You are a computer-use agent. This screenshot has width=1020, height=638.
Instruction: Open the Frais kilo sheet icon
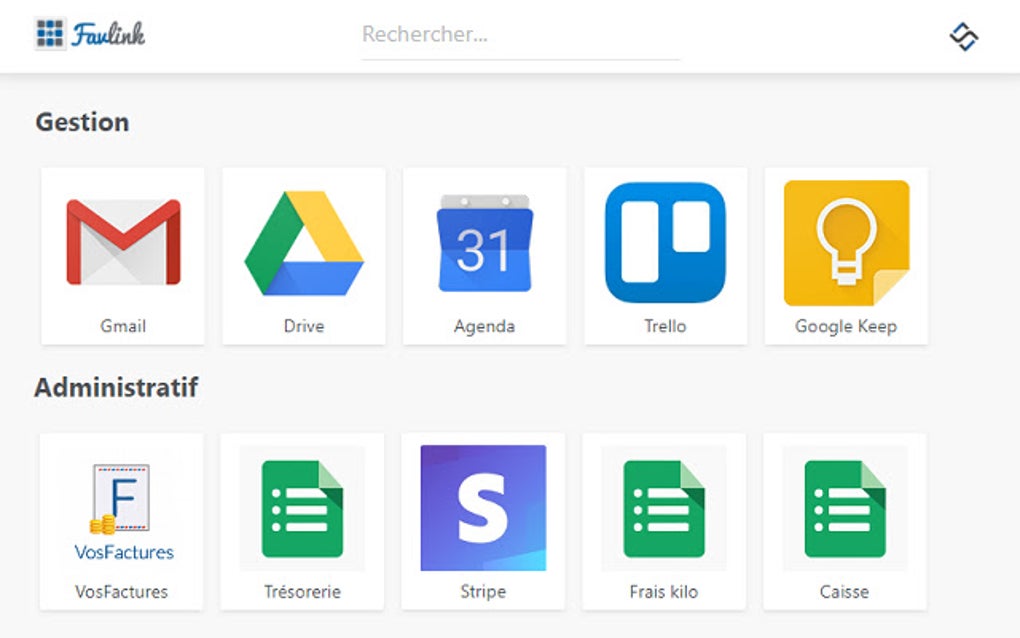[x=664, y=509]
